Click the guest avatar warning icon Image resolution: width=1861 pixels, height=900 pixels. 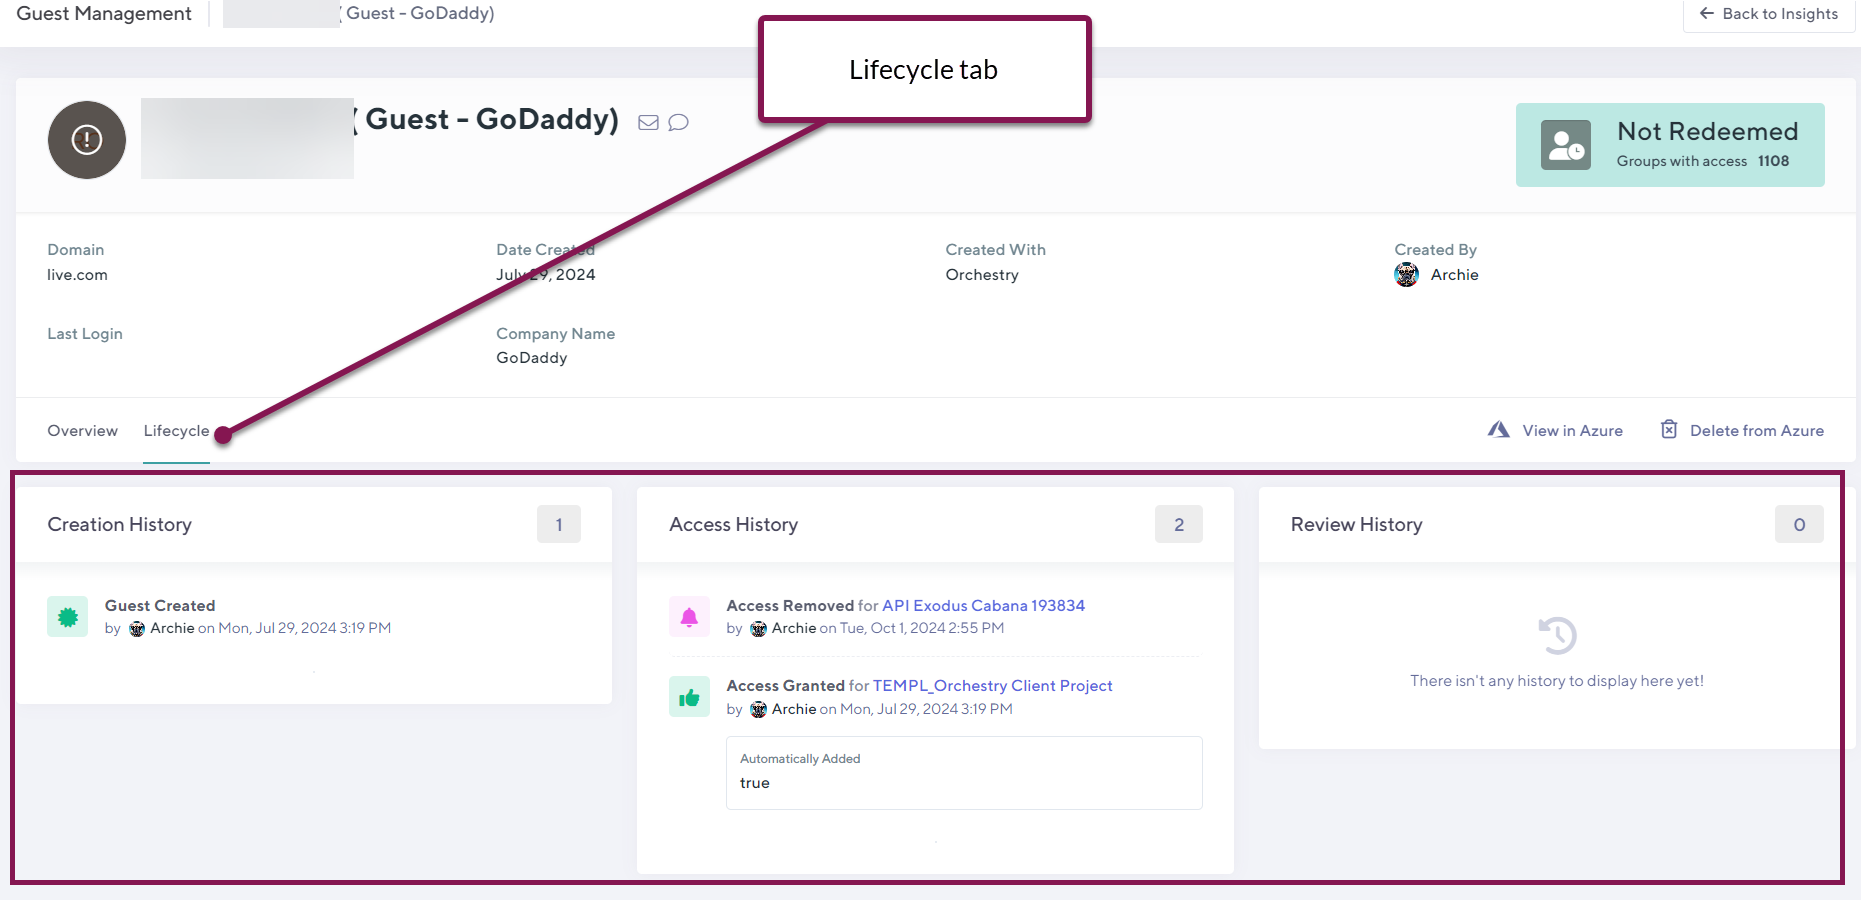pyautogui.click(x=87, y=140)
